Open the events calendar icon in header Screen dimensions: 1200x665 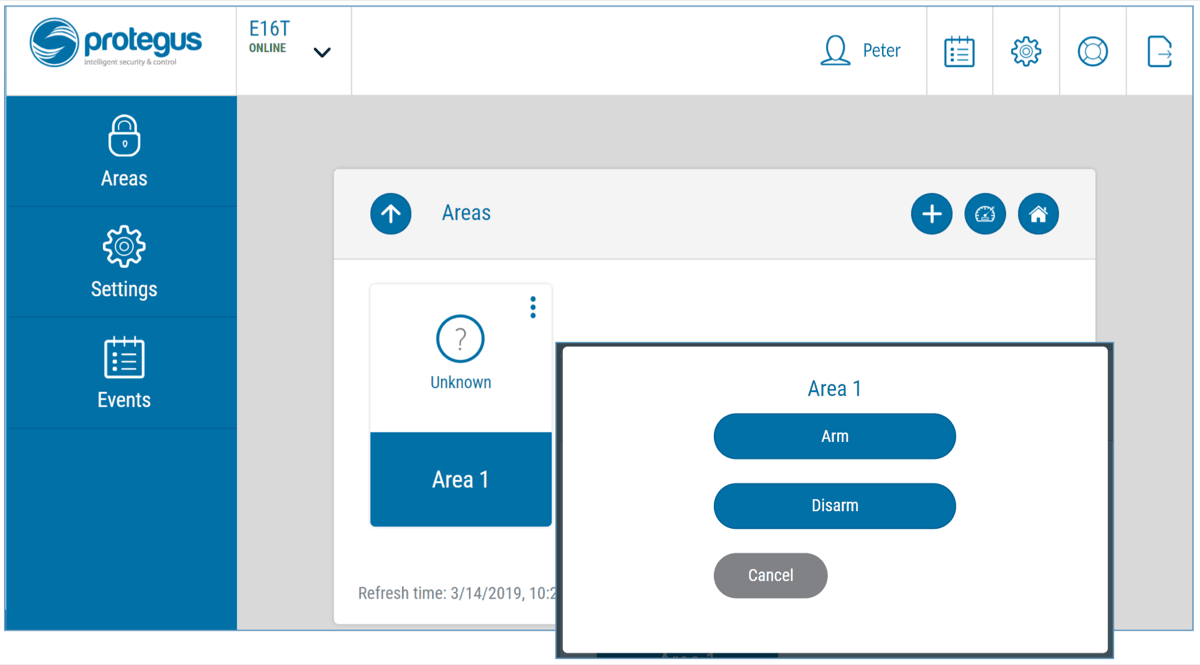(x=959, y=52)
